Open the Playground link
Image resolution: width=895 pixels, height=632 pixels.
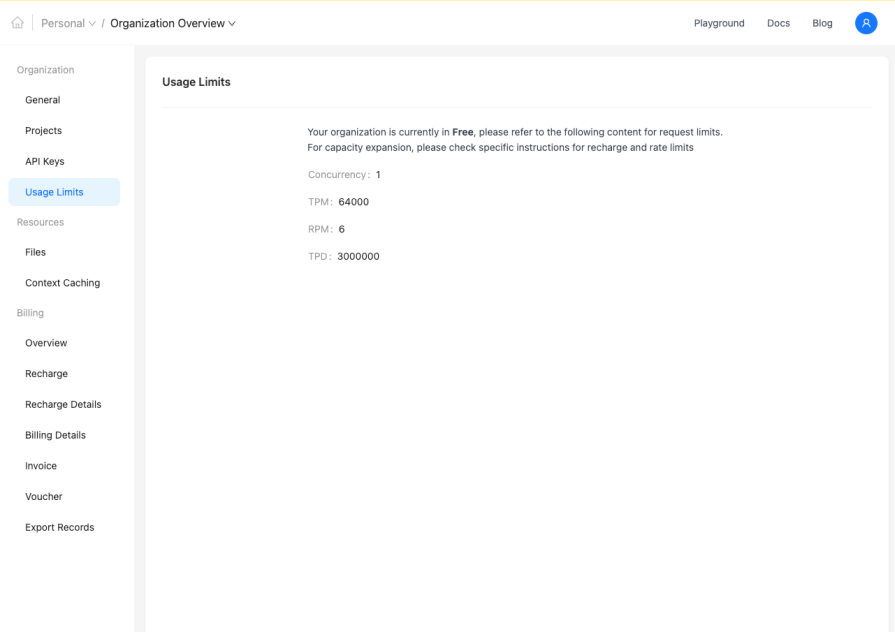(719, 23)
